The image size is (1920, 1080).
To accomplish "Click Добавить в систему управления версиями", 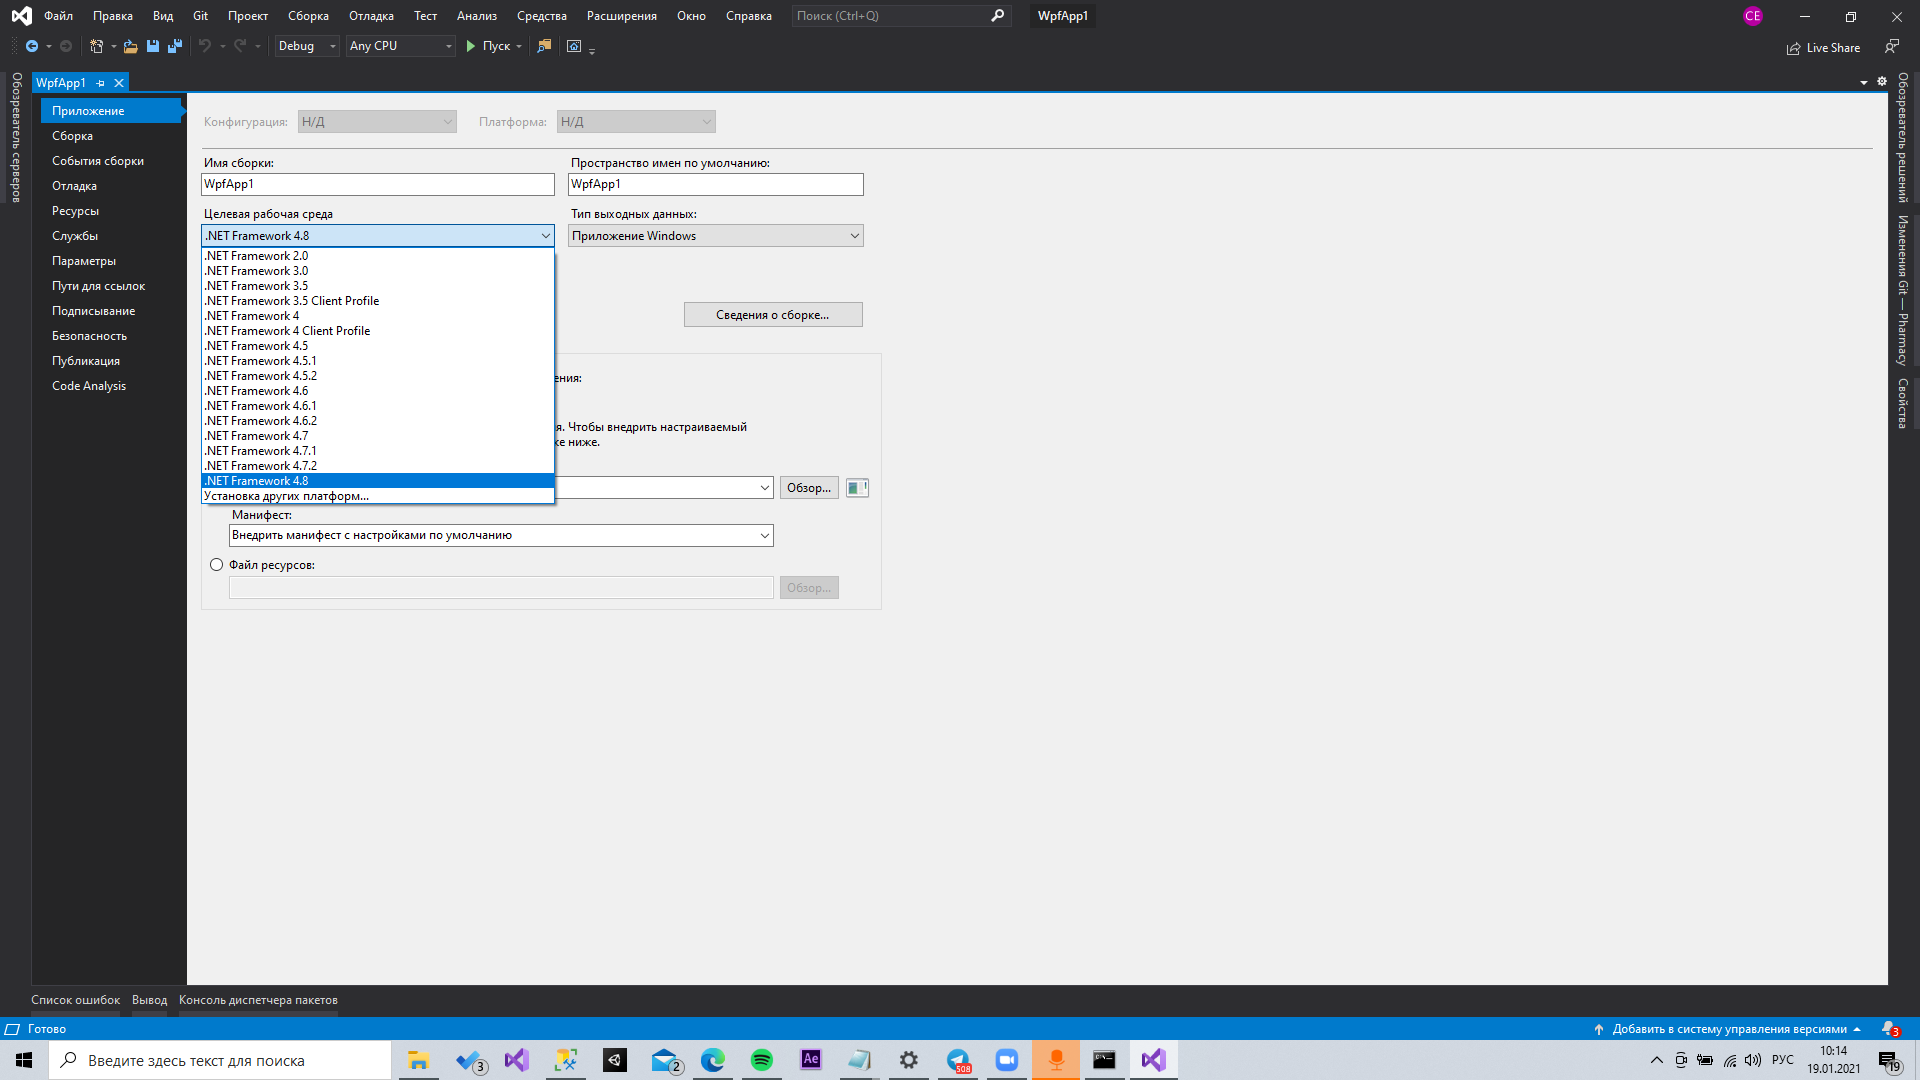I will tap(1729, 1029).
